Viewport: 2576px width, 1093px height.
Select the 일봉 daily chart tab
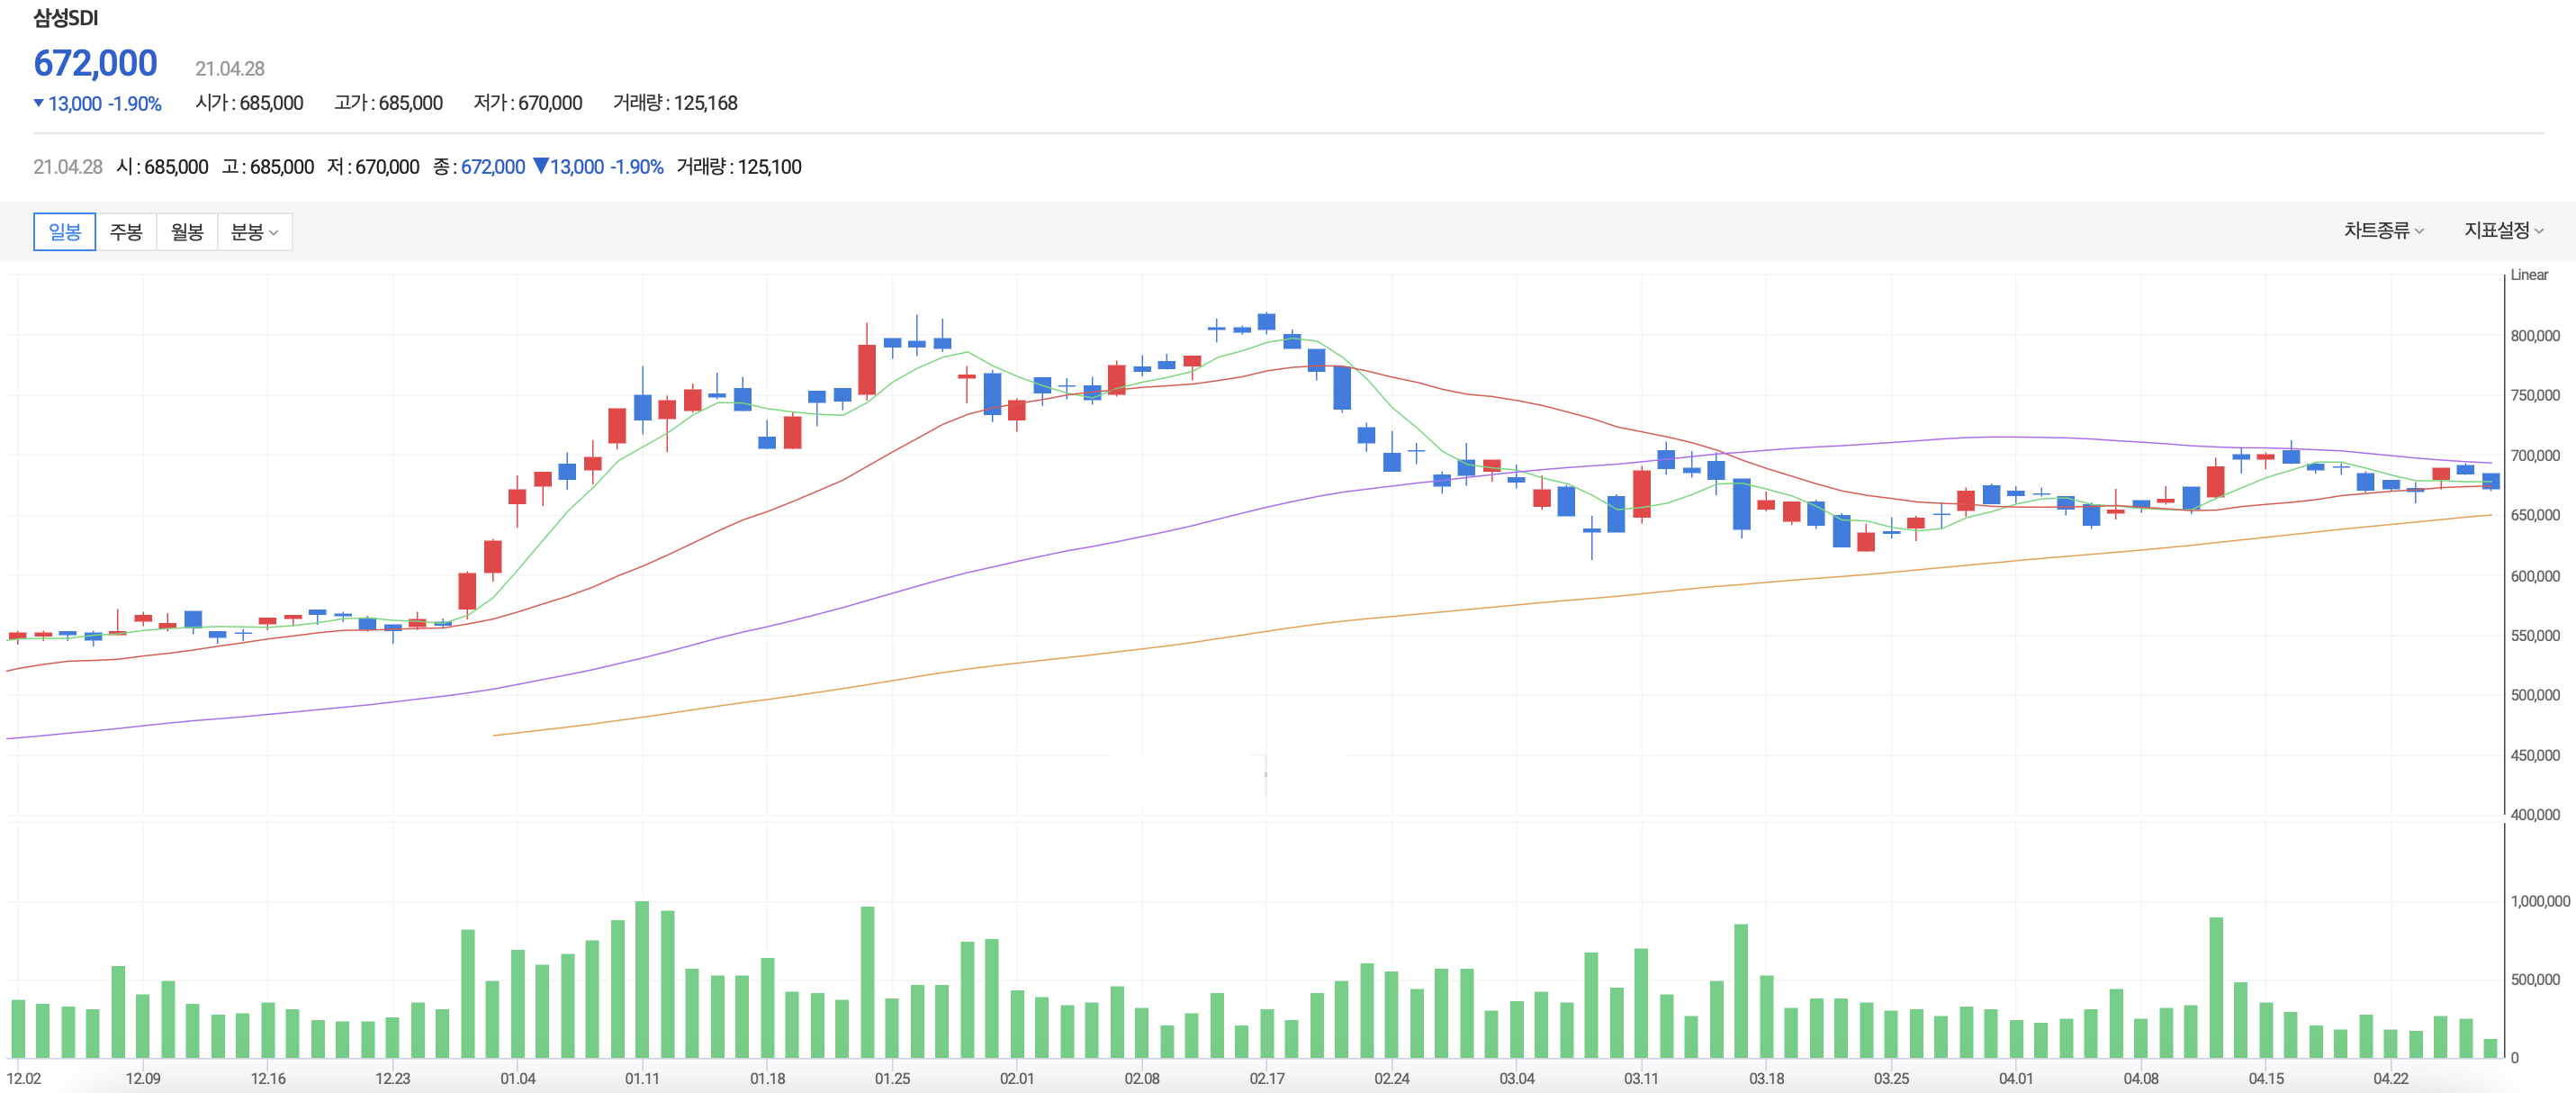tap(64, 232)
